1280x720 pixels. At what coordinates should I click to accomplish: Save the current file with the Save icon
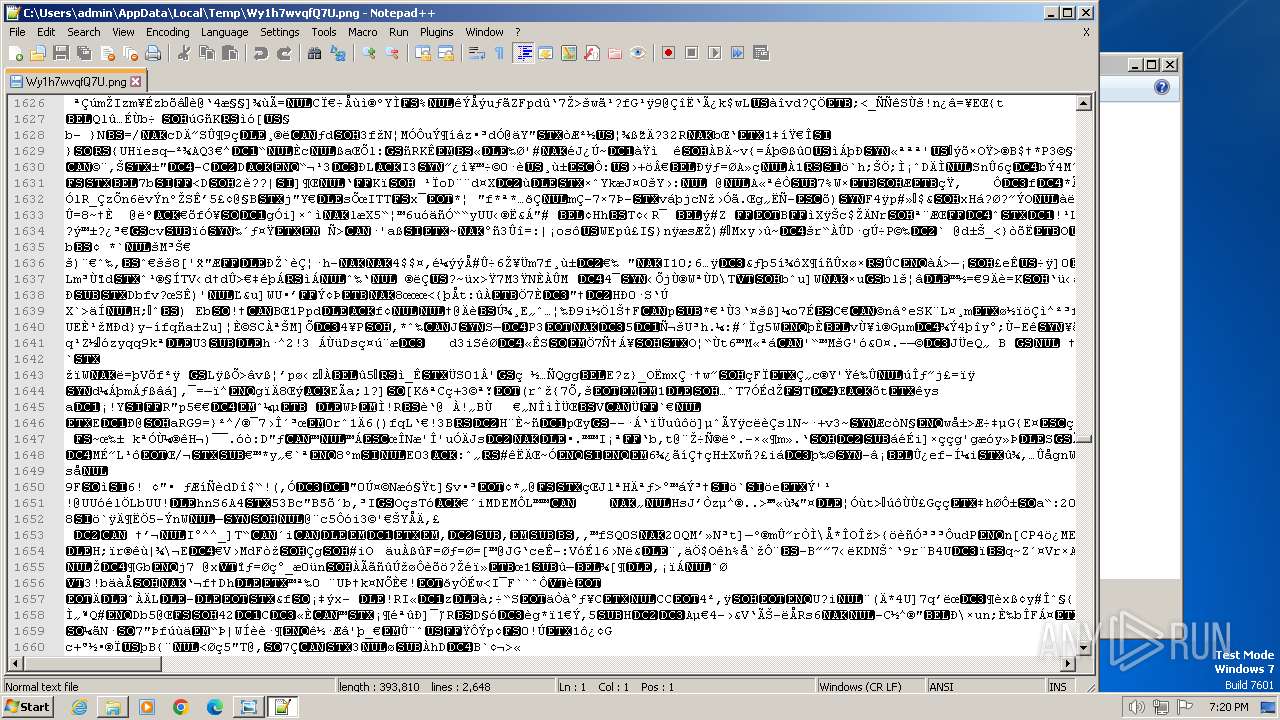coord(61,53)
